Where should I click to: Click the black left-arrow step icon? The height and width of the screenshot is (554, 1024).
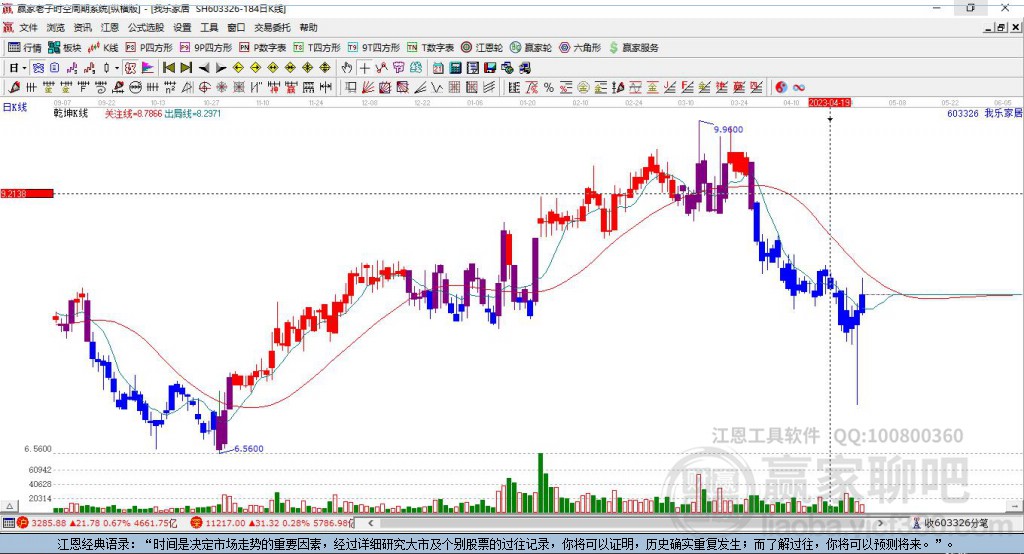click(204, 68)
